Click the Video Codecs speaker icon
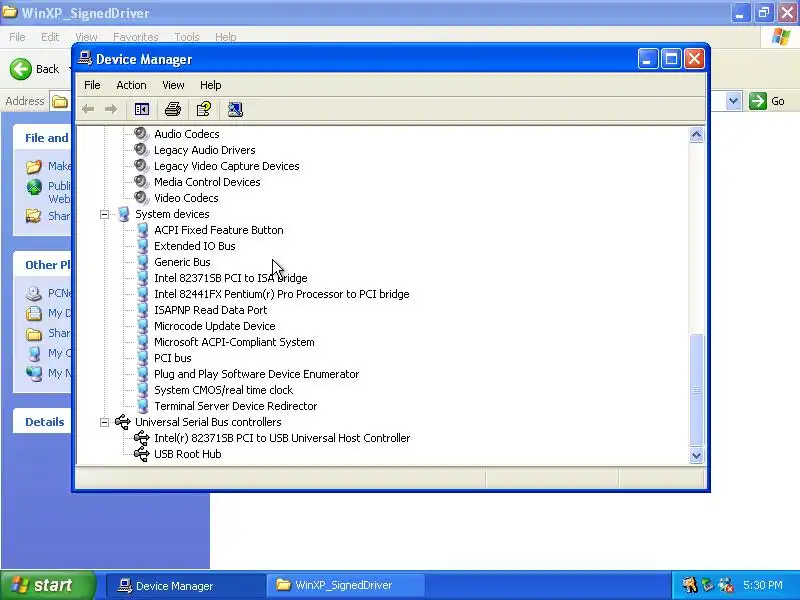The height and width of the screenshot is (600, 800). [x=141, y=197]
